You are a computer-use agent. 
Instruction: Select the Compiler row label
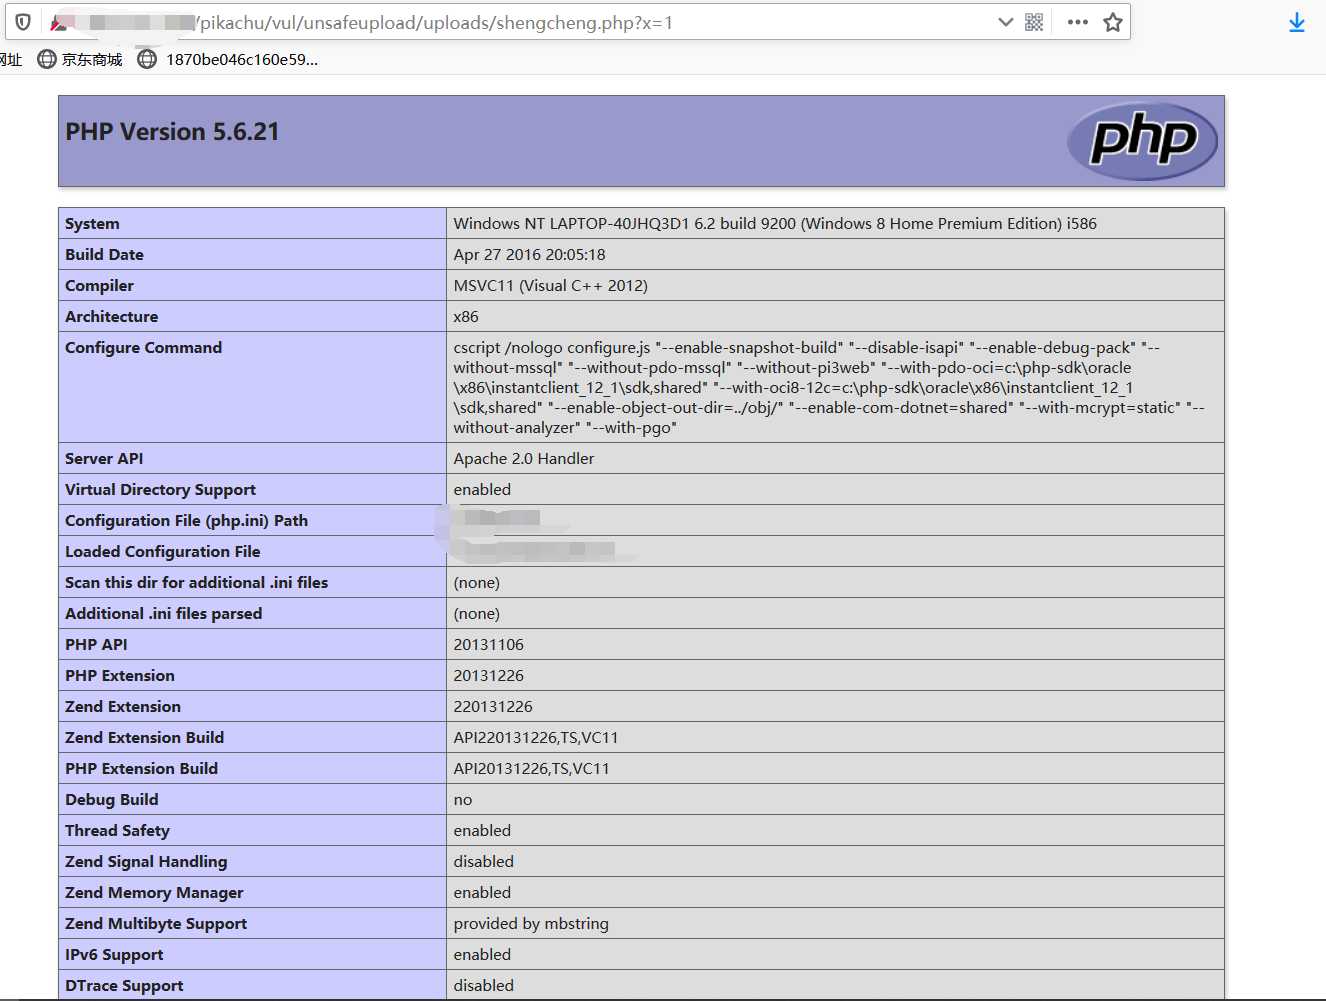99,285
